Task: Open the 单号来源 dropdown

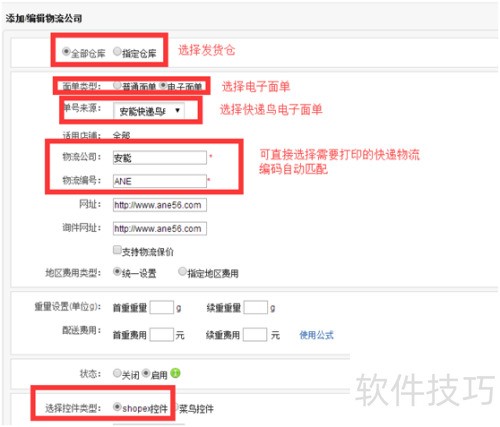Action: click(x=149, y=111)
